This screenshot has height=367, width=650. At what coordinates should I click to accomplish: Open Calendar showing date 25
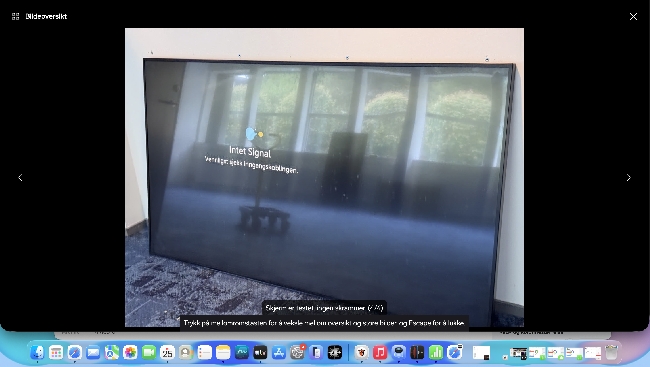pyautogui.click(x=167, y=352)
